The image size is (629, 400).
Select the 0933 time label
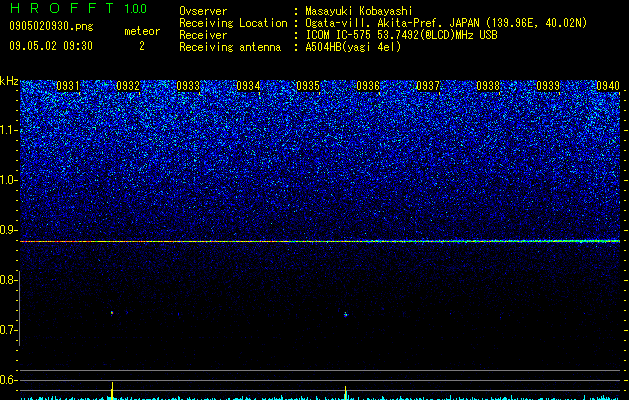188,86
